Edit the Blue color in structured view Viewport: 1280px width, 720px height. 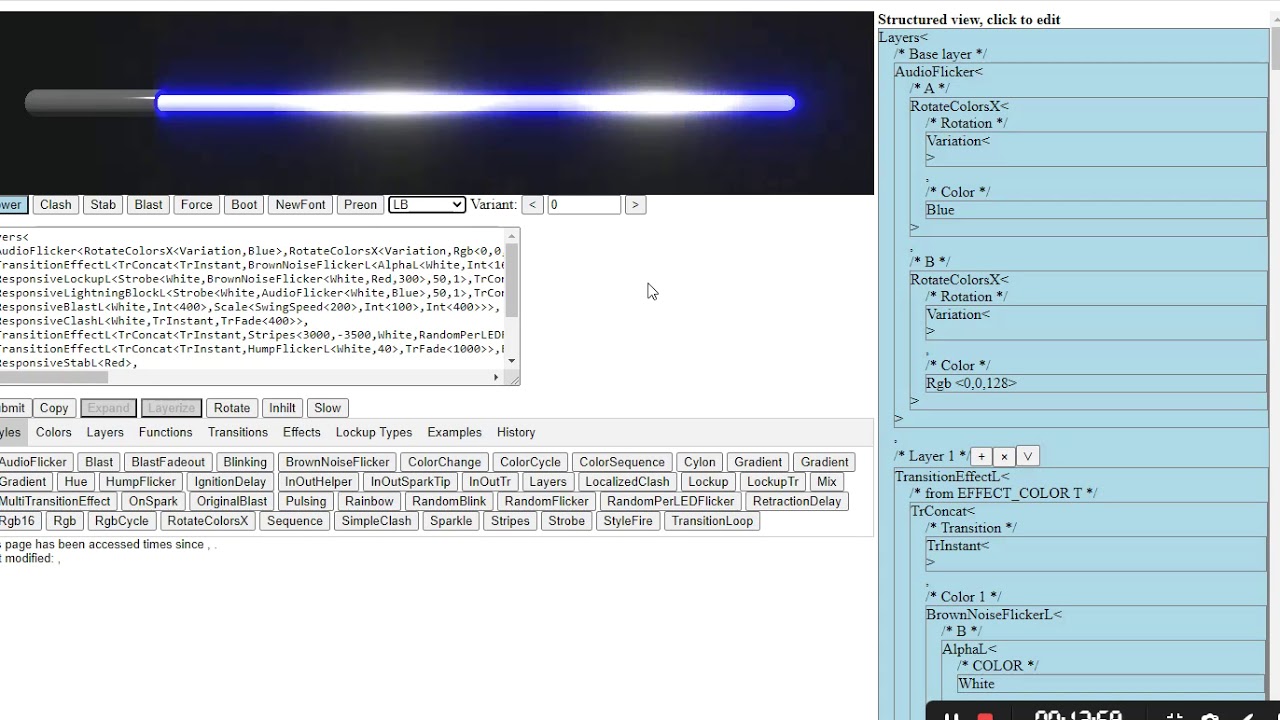tap(1095, 210)
